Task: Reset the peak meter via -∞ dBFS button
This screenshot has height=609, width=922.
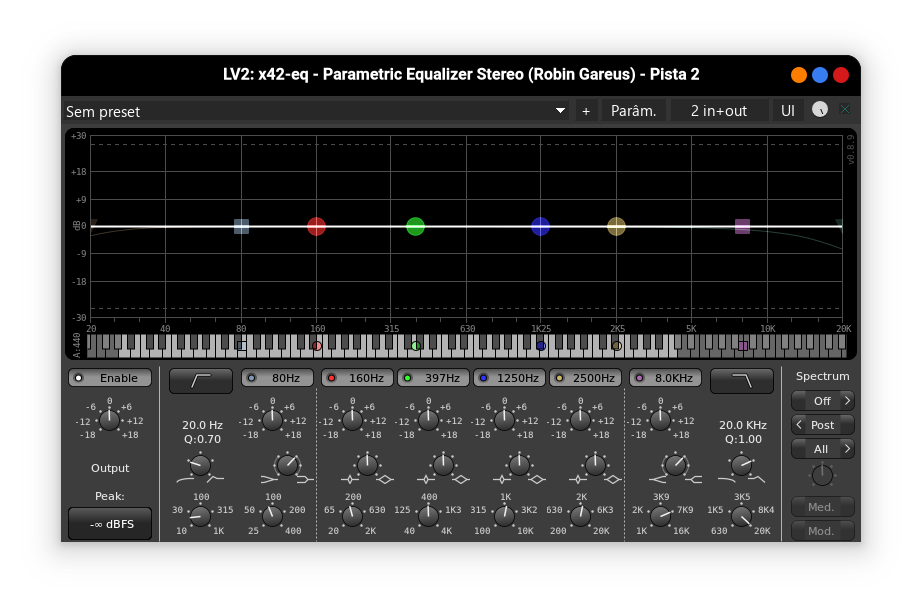Action: 109,523
